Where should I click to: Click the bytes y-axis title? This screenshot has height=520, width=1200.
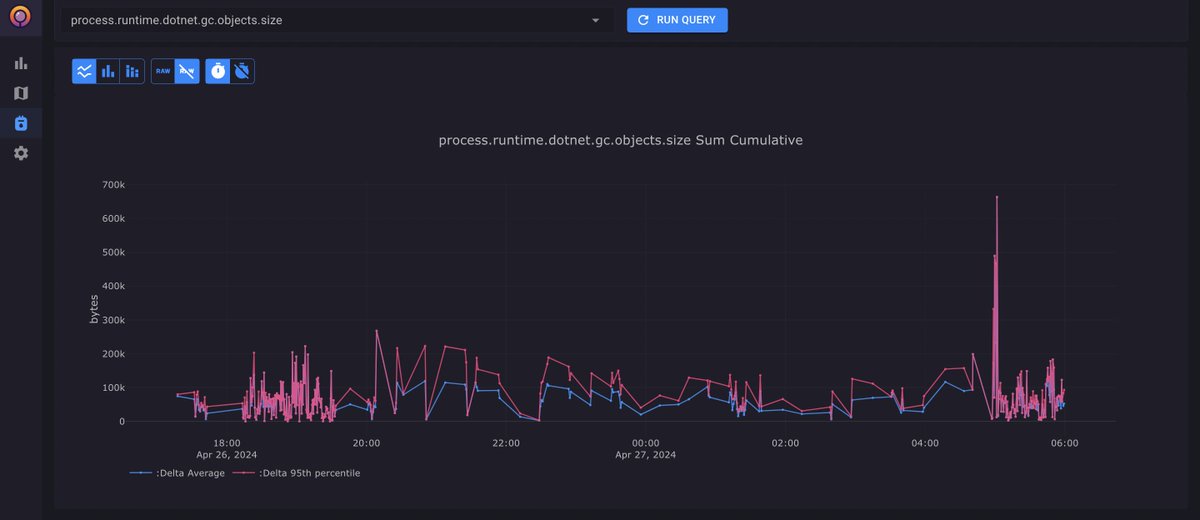94,309
